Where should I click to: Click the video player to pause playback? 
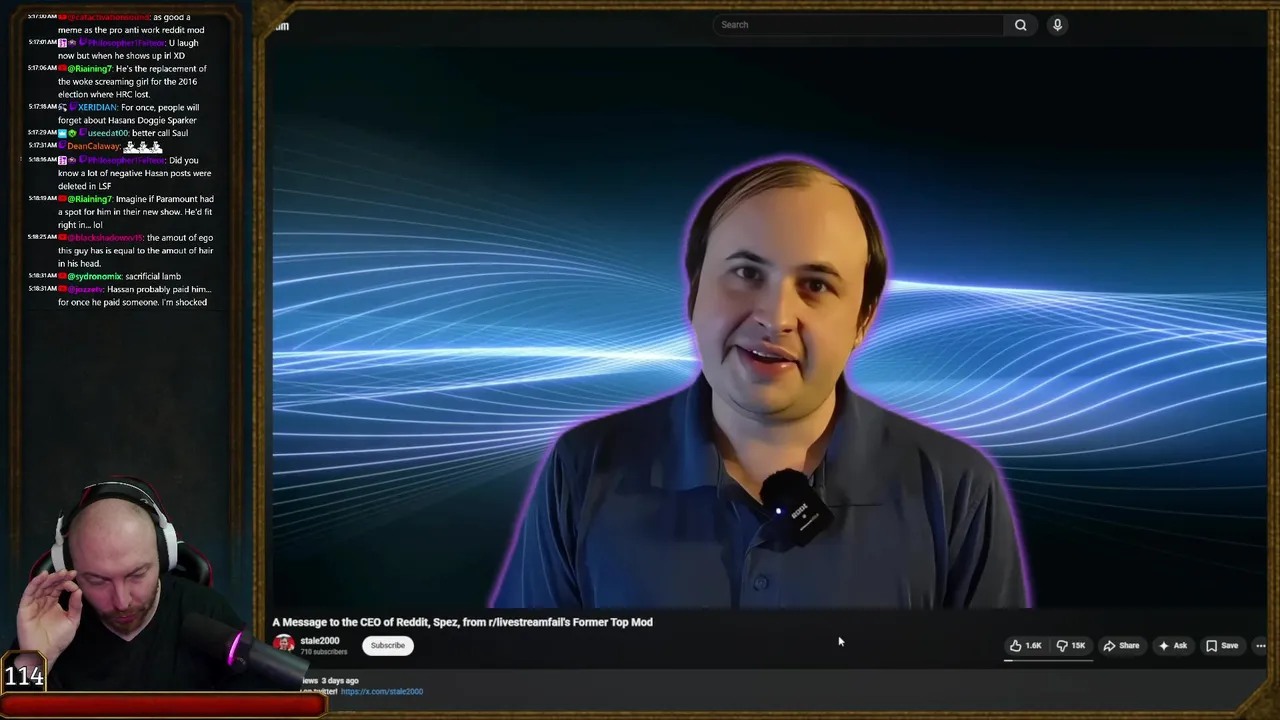point(768,328)
